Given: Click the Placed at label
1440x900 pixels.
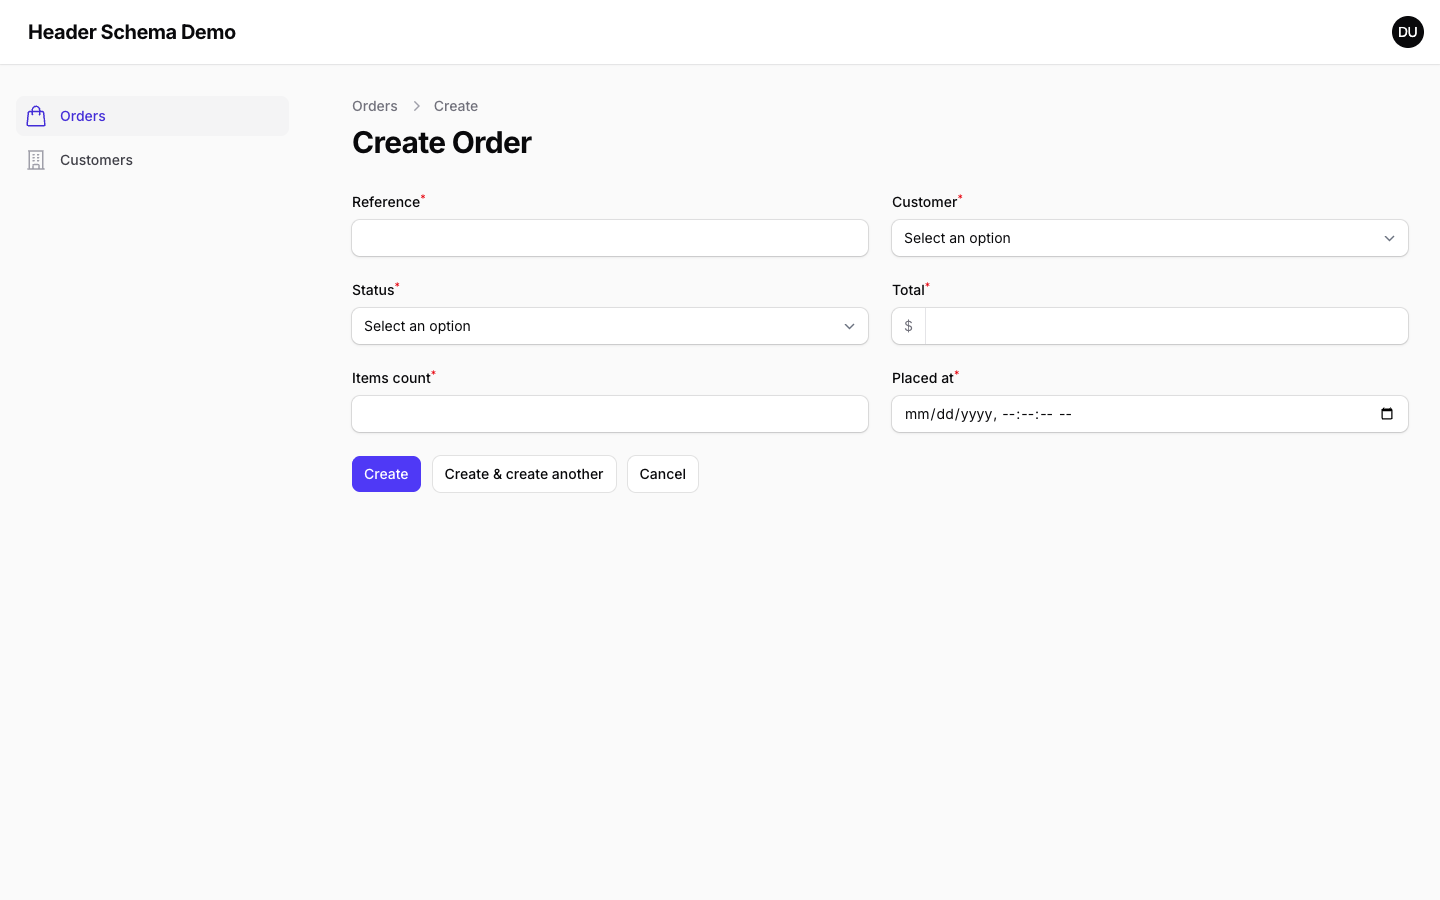Looking at the screenshot, I should click(923, 378).
